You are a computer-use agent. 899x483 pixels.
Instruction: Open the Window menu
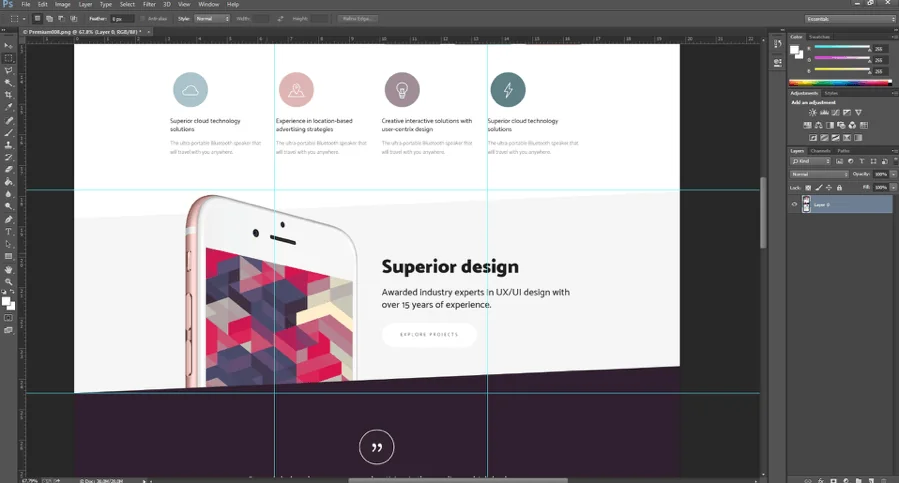(x=209, y=4)
